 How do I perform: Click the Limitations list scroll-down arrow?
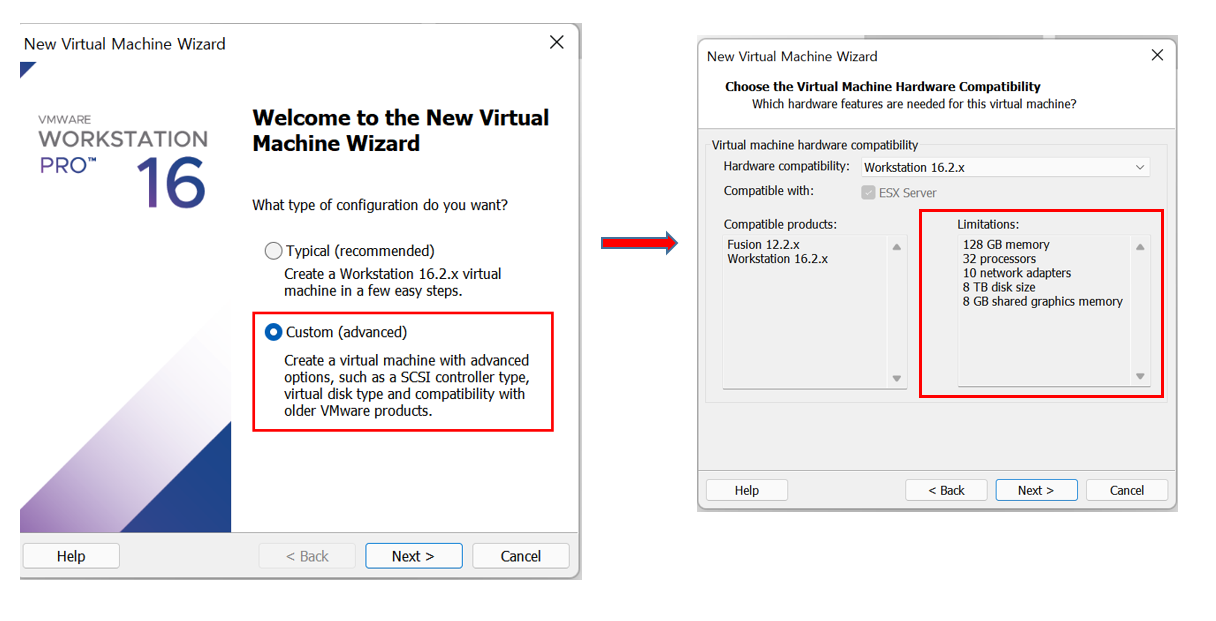tap(1140, 377)
